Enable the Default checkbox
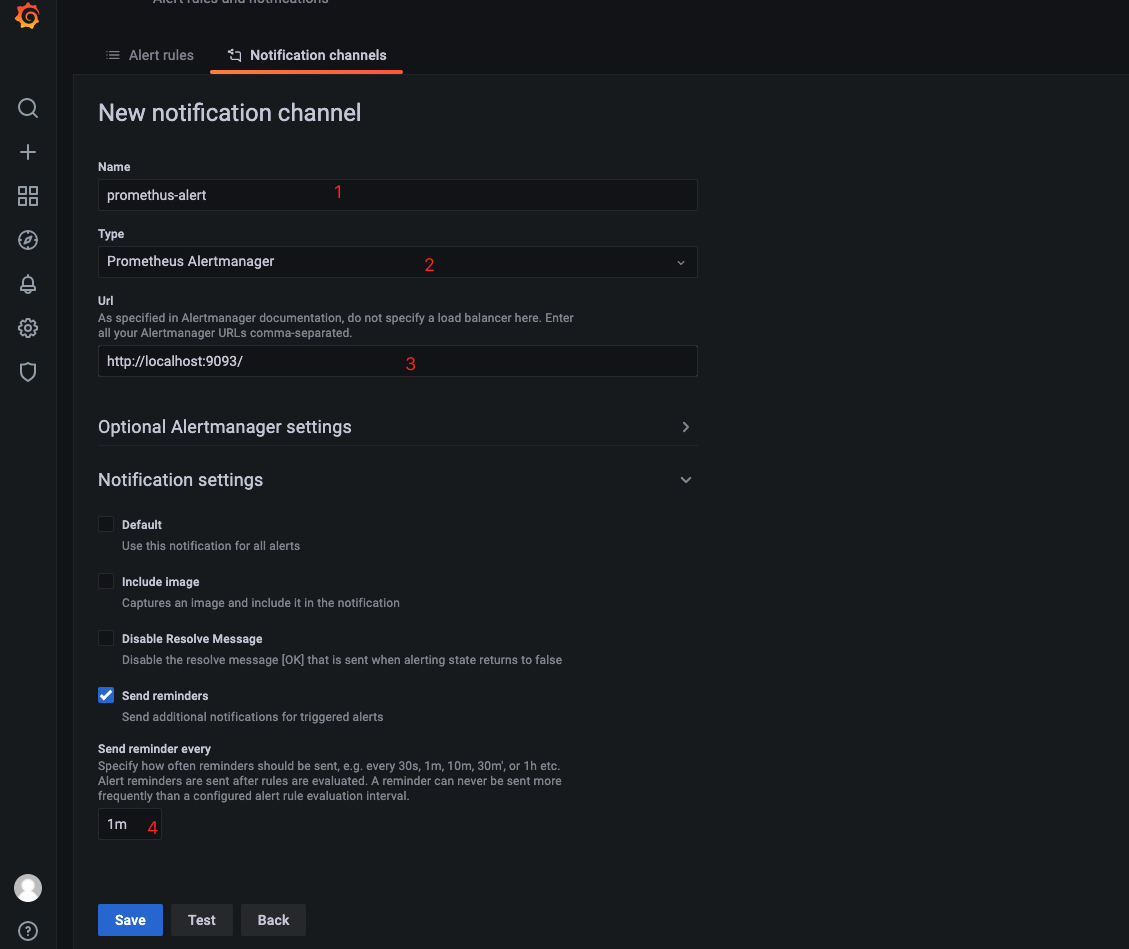1129x949 pixels. pyautogui.click(x=106, y=524)
